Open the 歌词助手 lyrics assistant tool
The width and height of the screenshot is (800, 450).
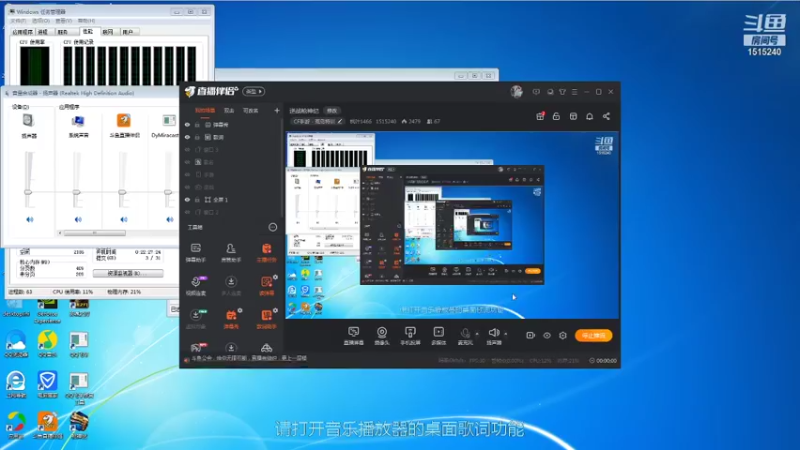click(266, 319)
